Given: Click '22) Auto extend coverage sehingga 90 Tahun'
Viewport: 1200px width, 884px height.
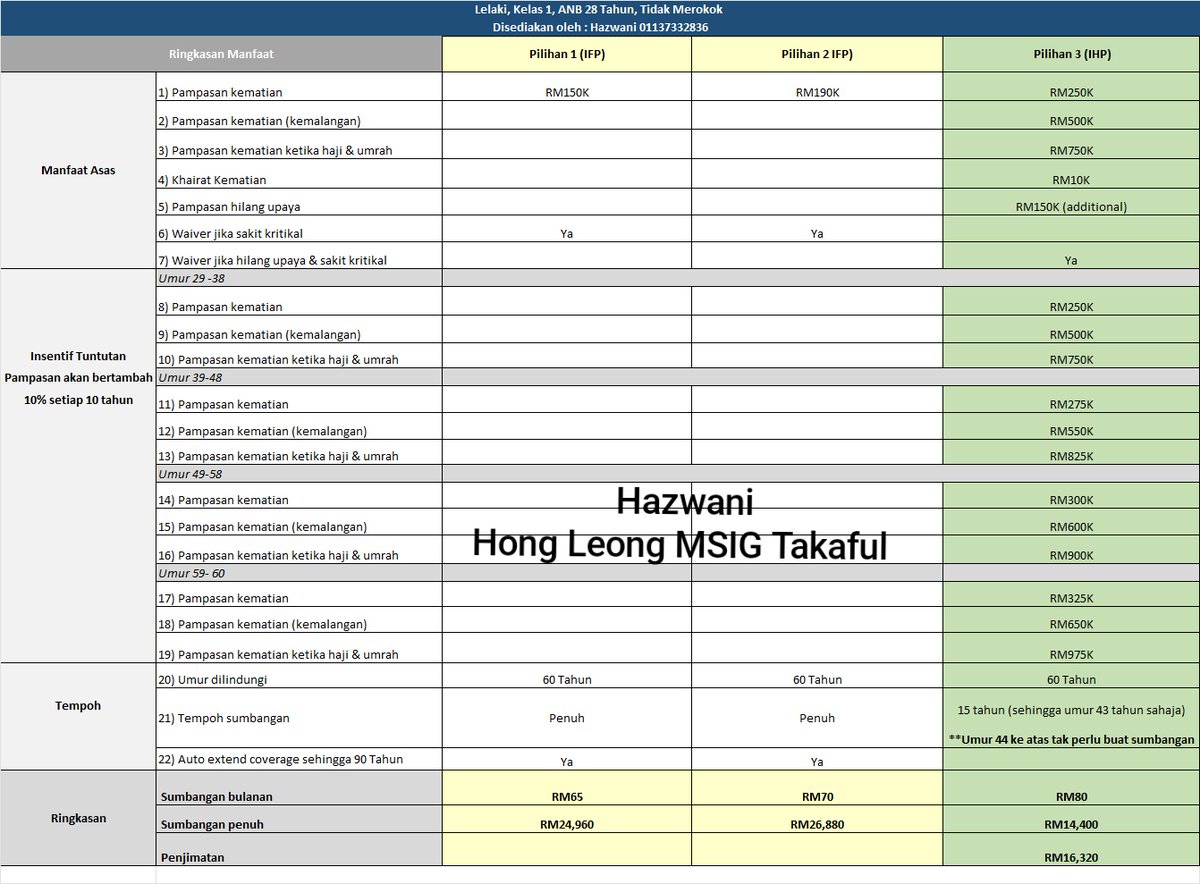Looking at the screenshot, I should click(280, 759).
